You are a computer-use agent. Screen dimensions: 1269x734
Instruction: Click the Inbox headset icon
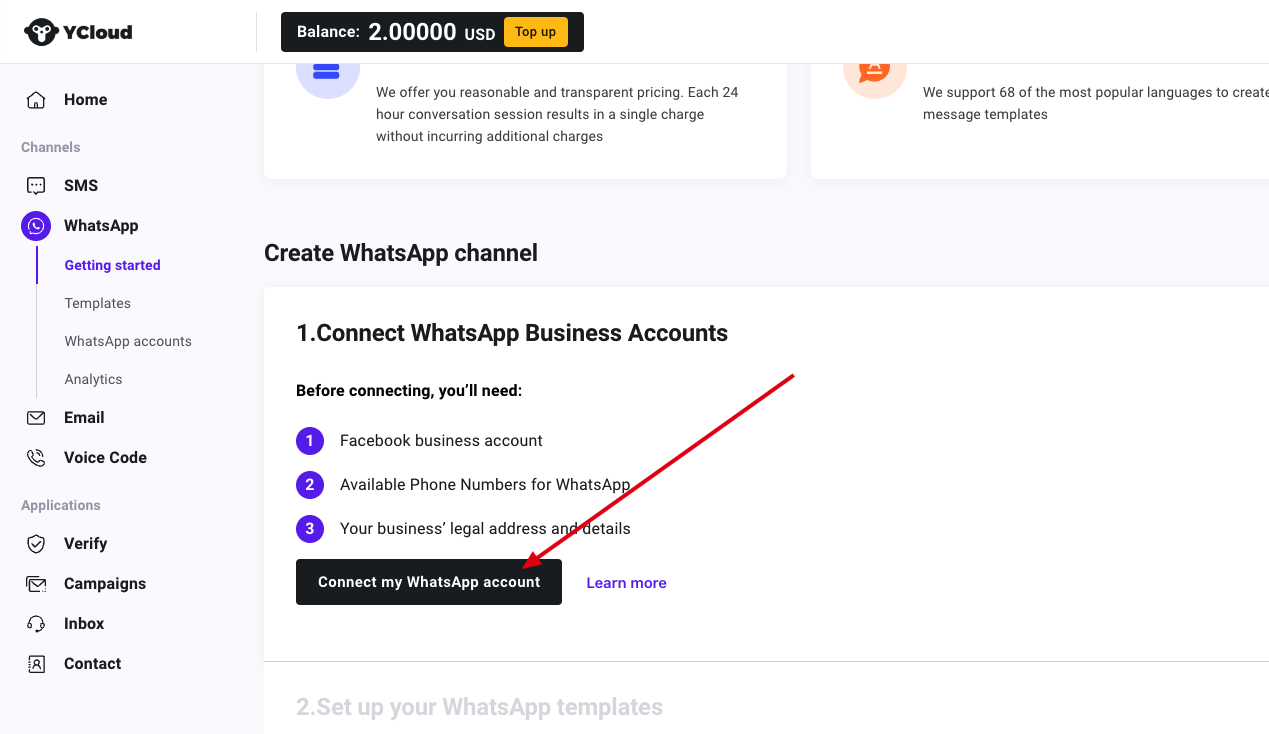point(36,624)
